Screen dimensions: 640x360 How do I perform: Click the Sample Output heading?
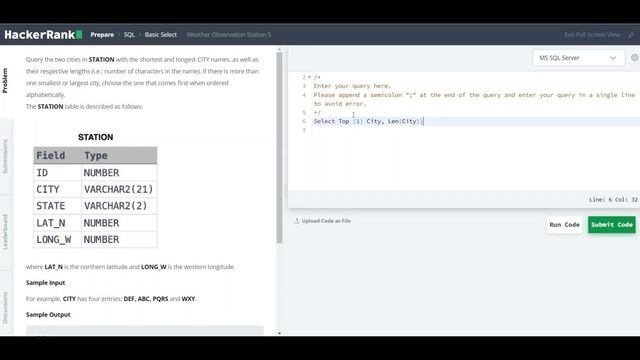click(48, 315)
